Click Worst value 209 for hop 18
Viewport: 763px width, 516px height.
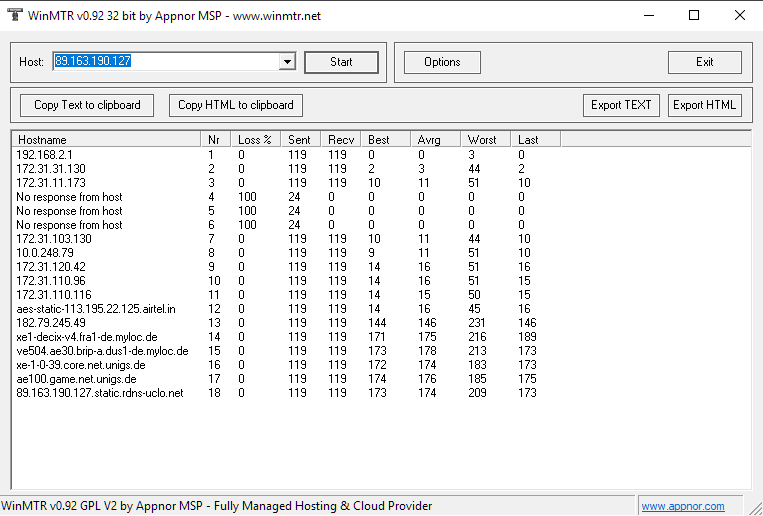pyautogui.click(x=477, y=393)
